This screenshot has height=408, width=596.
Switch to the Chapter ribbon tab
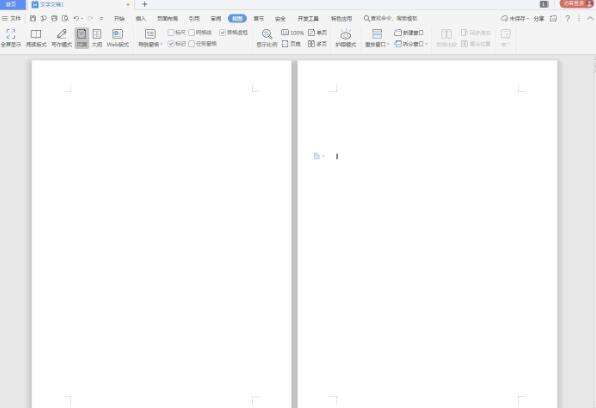[259, 18]
